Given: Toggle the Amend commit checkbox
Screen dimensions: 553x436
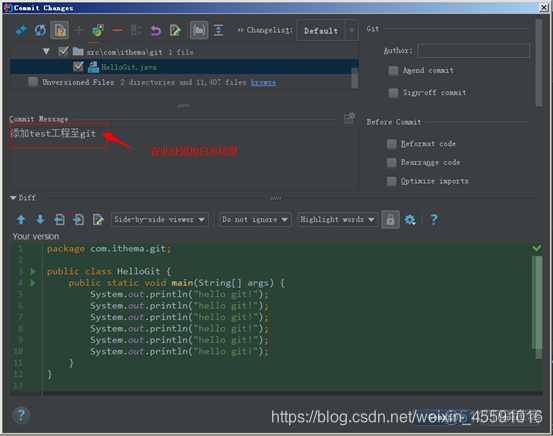Looking at the screenshot, I should (393, 71).
